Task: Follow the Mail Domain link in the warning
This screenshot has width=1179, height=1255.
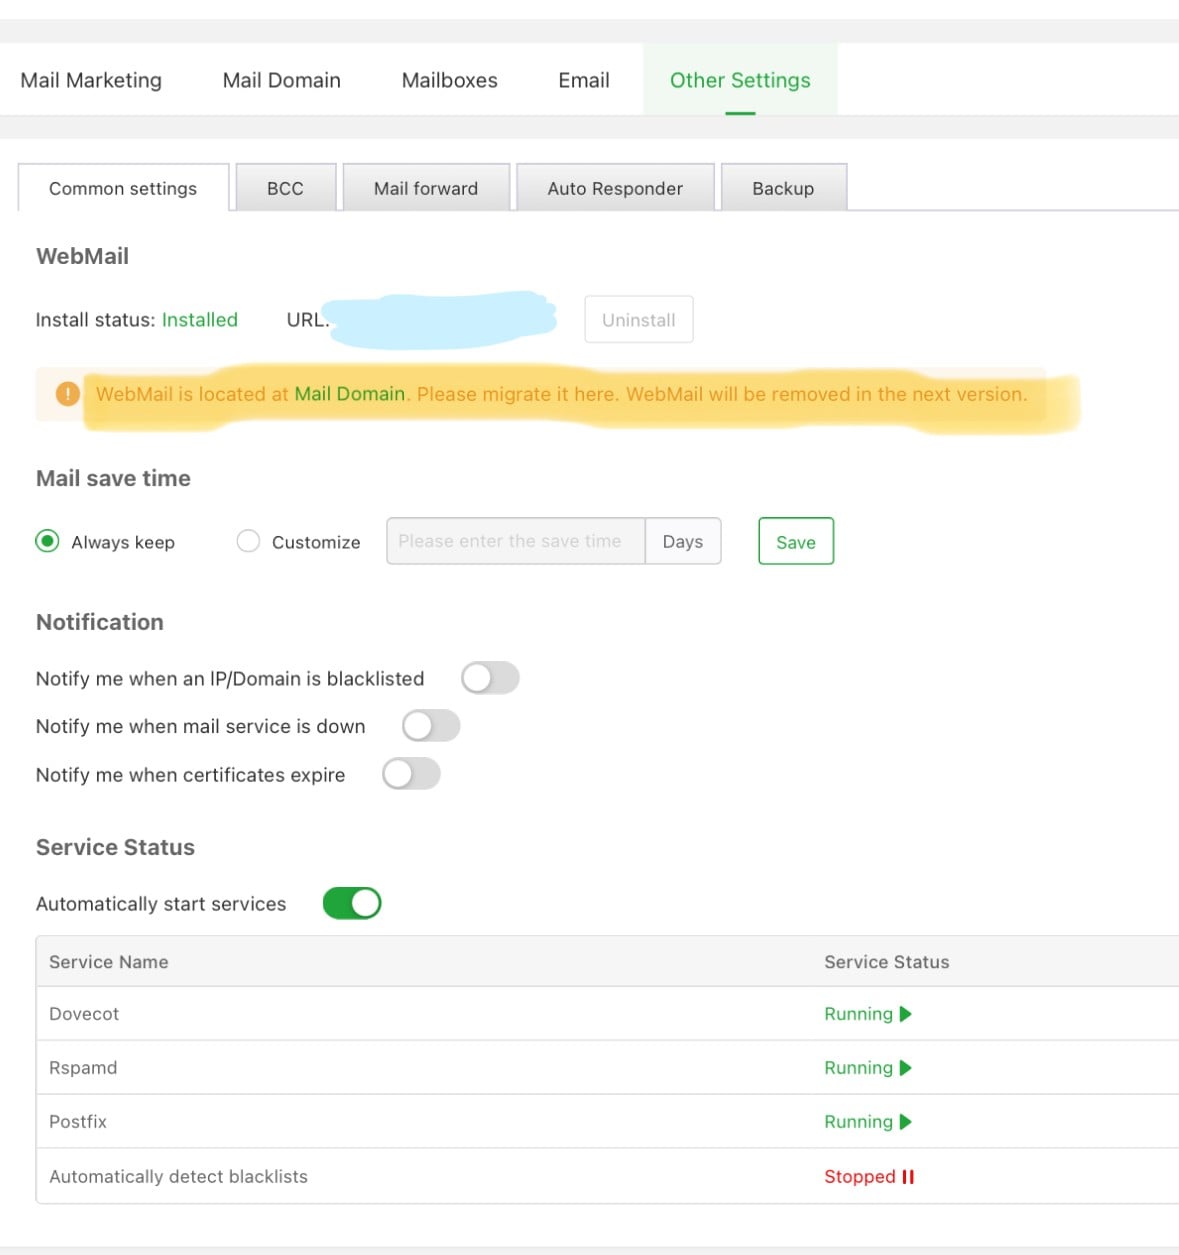Action: coord(349,394)
